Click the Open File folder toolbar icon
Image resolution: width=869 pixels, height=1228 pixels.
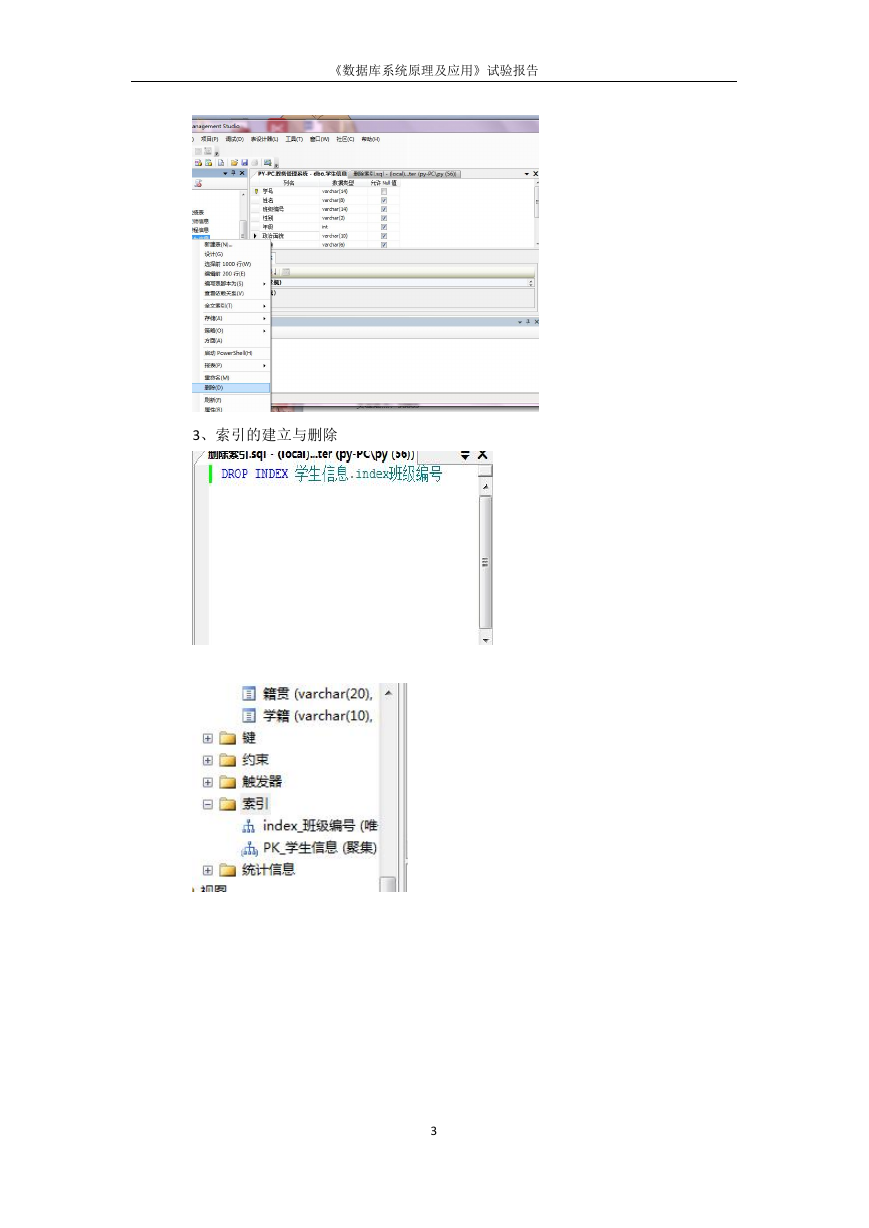234,162
